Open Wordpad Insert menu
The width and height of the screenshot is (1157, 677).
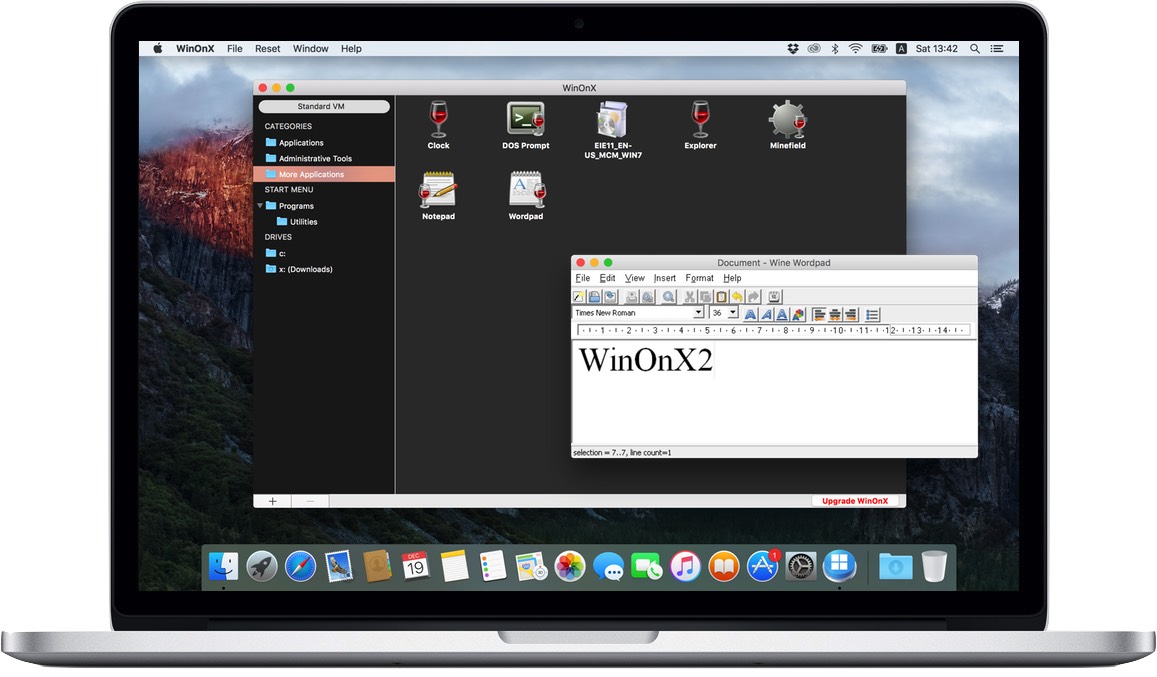[x=665, y=278]
